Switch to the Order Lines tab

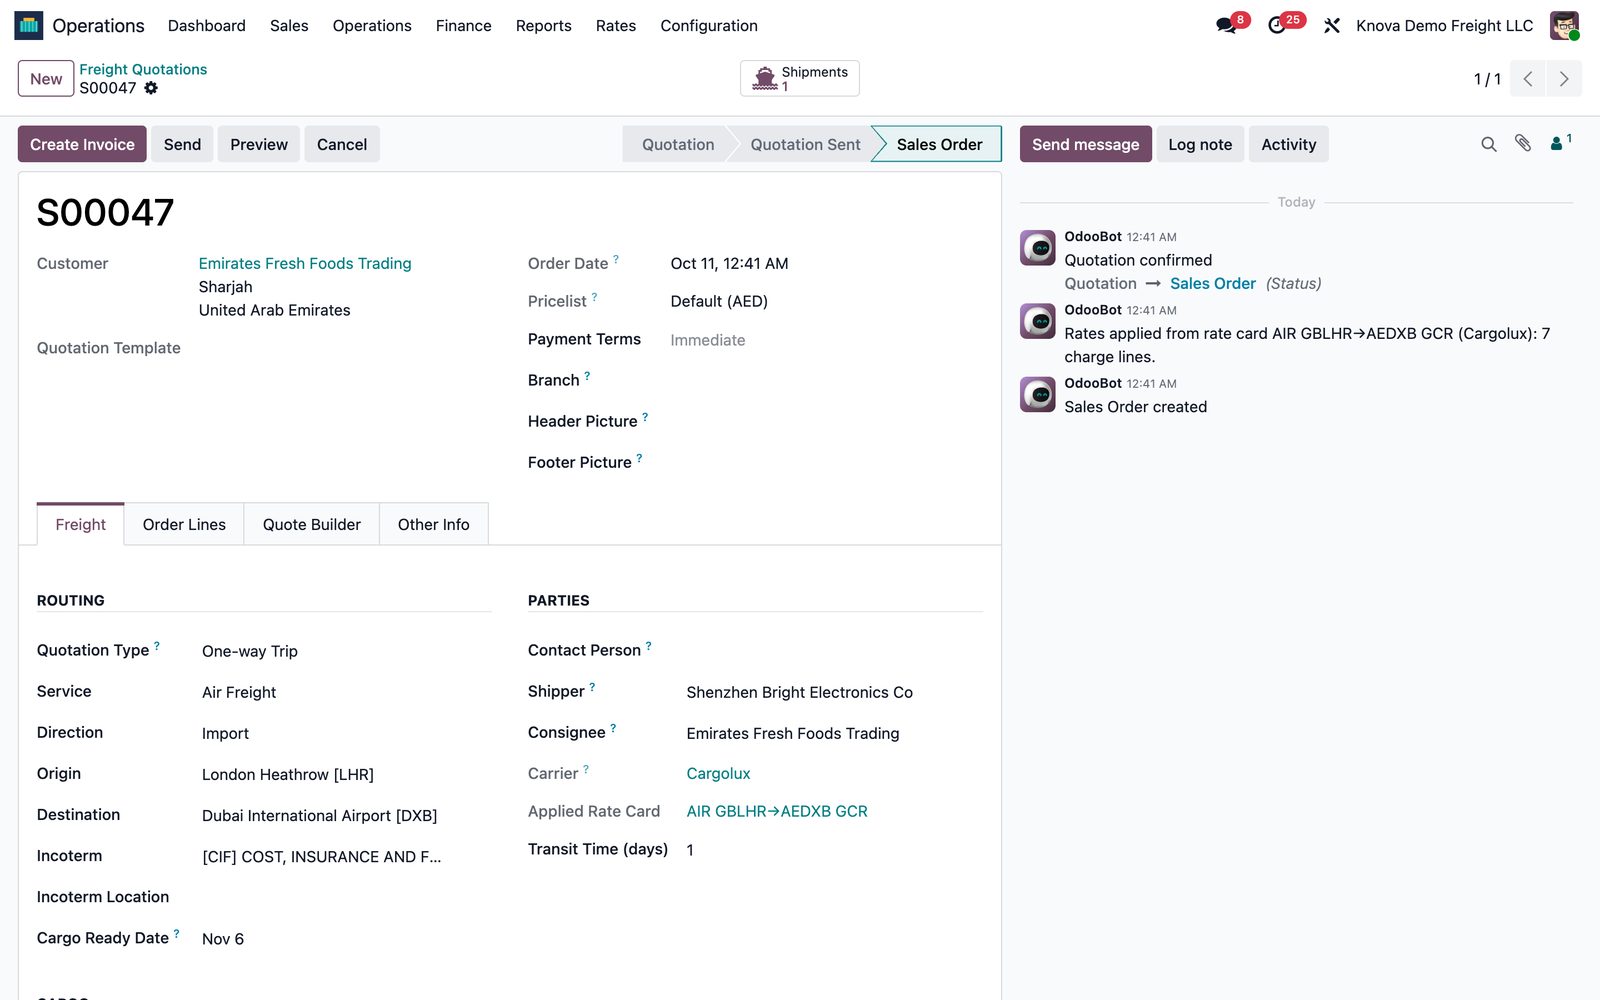[184, 524]
